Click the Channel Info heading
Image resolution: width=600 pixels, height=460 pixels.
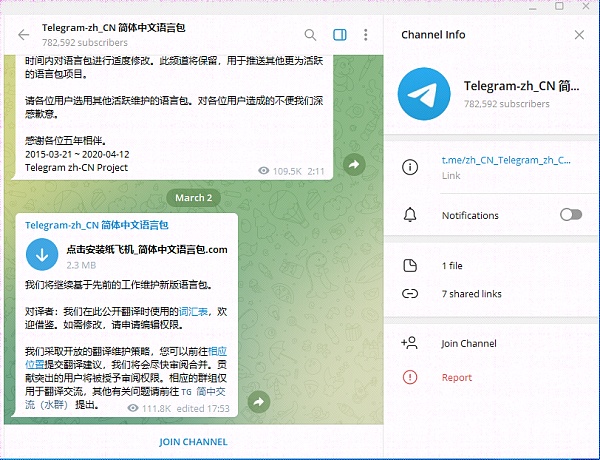click(x=433, y=35)
